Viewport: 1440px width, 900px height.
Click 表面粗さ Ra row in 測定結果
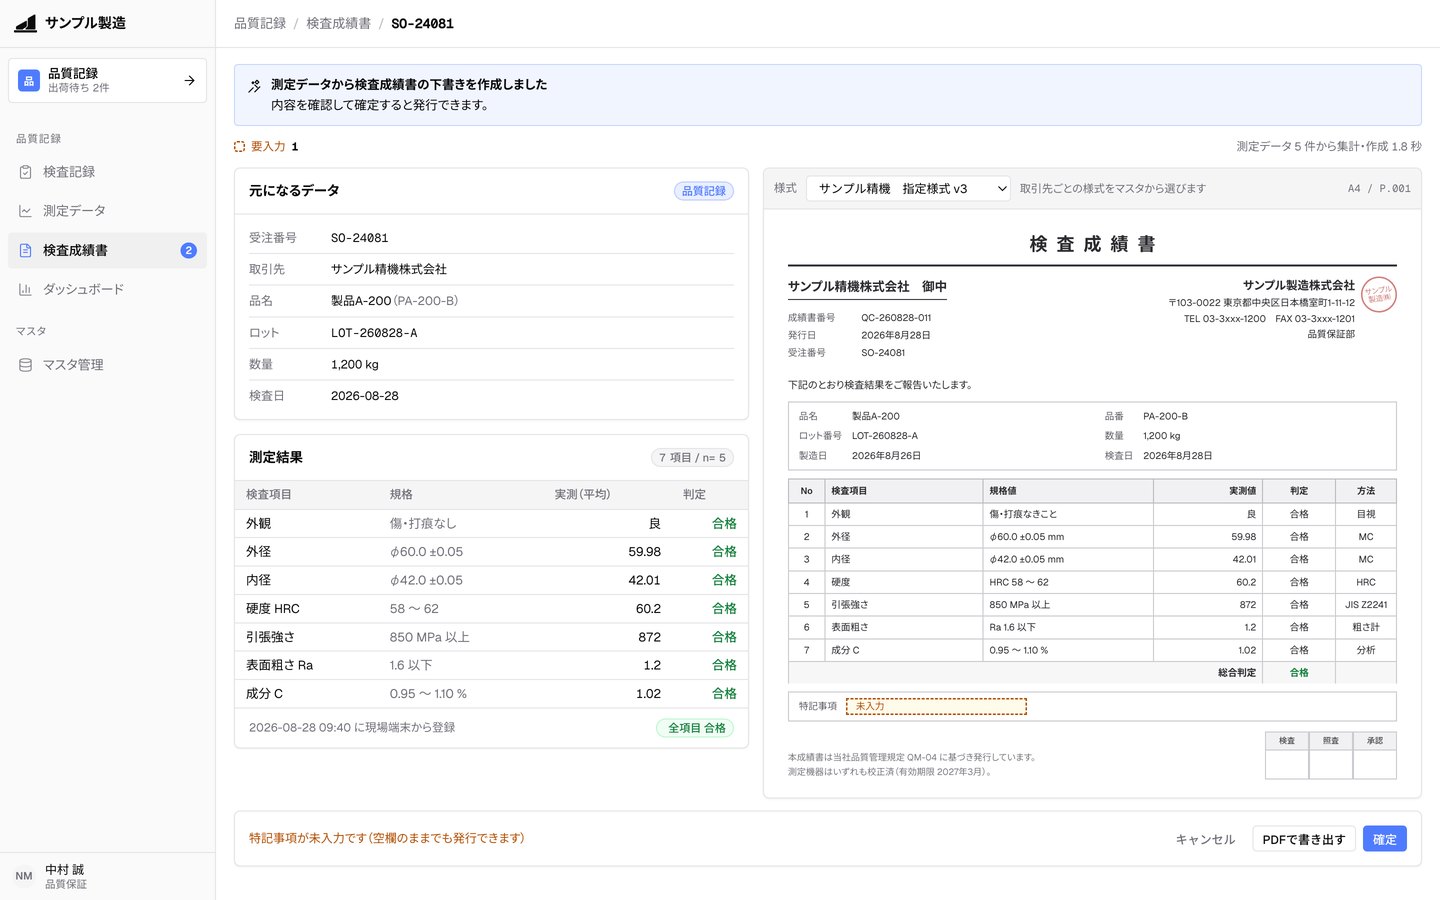coord(491,665)
